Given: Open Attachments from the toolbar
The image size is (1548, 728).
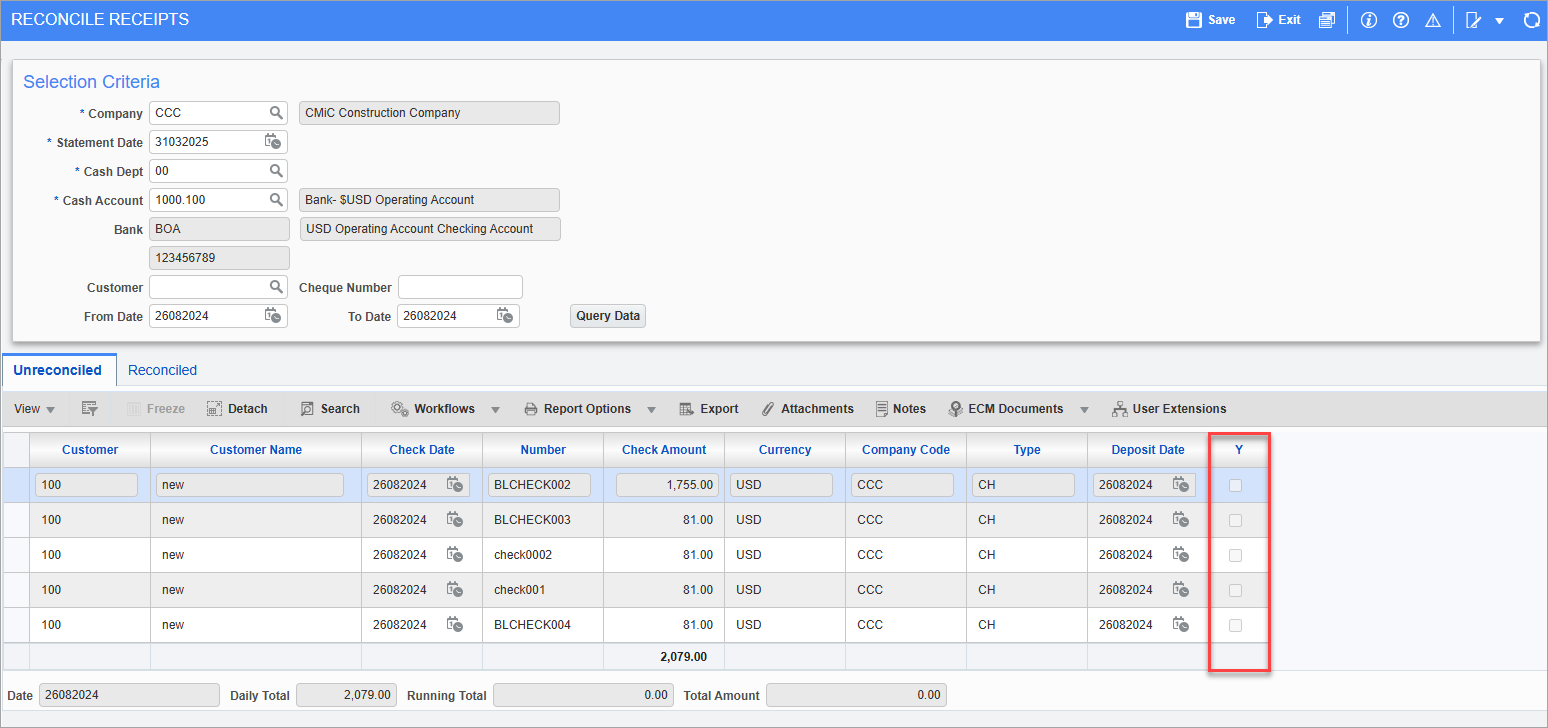Looking at the screenshot, I should pos(807,409).
